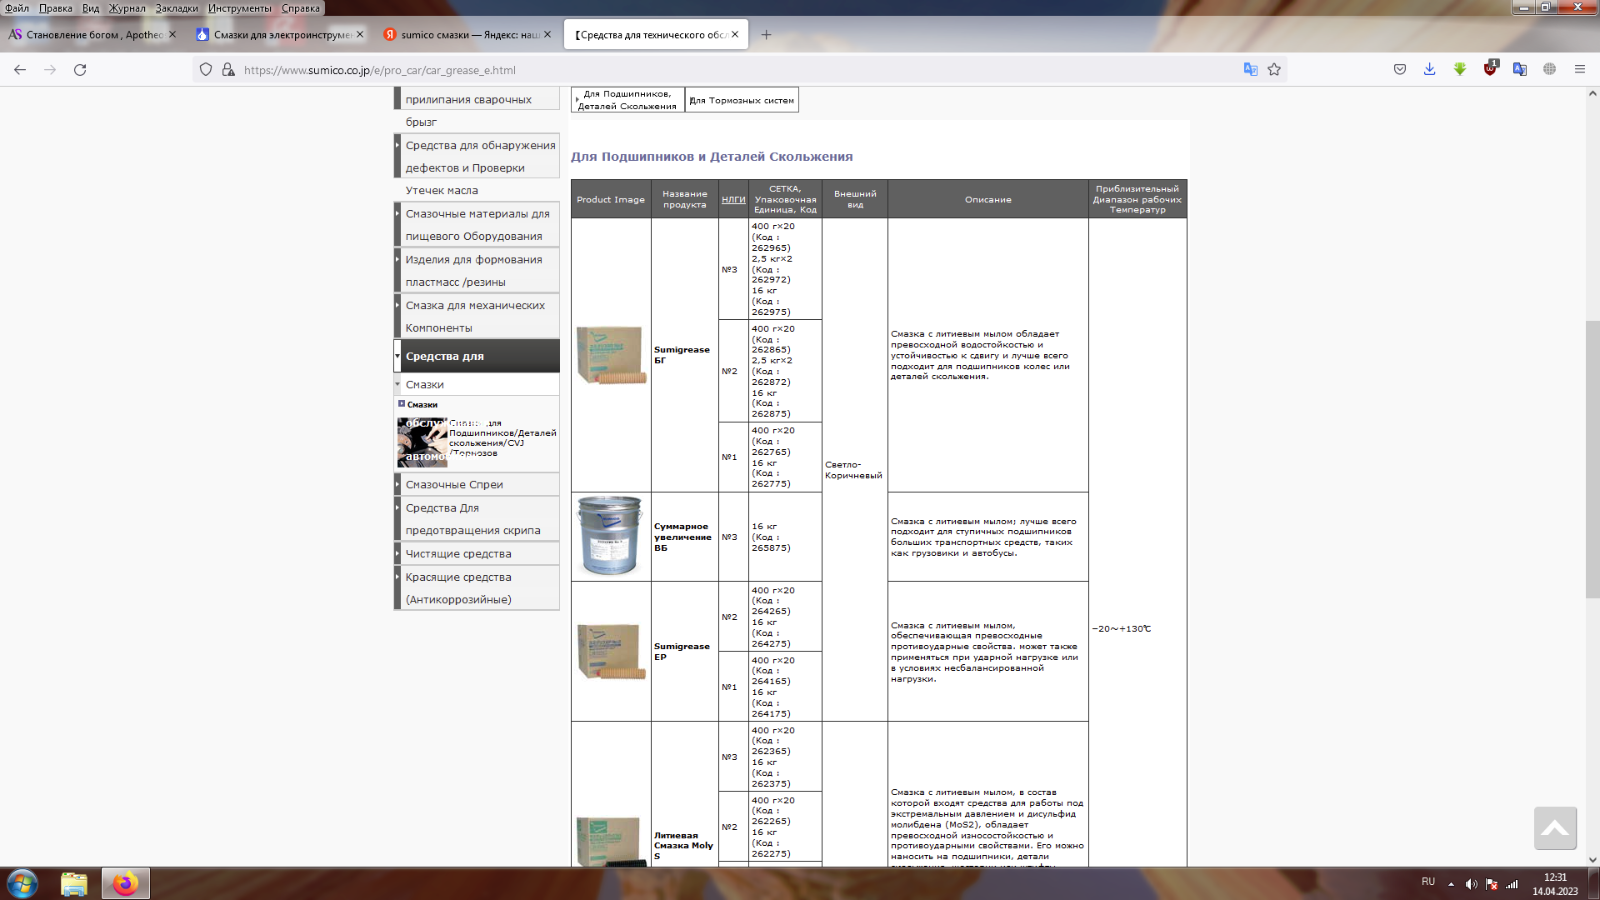Open sidebar greases thumbnail image
This screenshot has height=900, width=1600.
422,442
